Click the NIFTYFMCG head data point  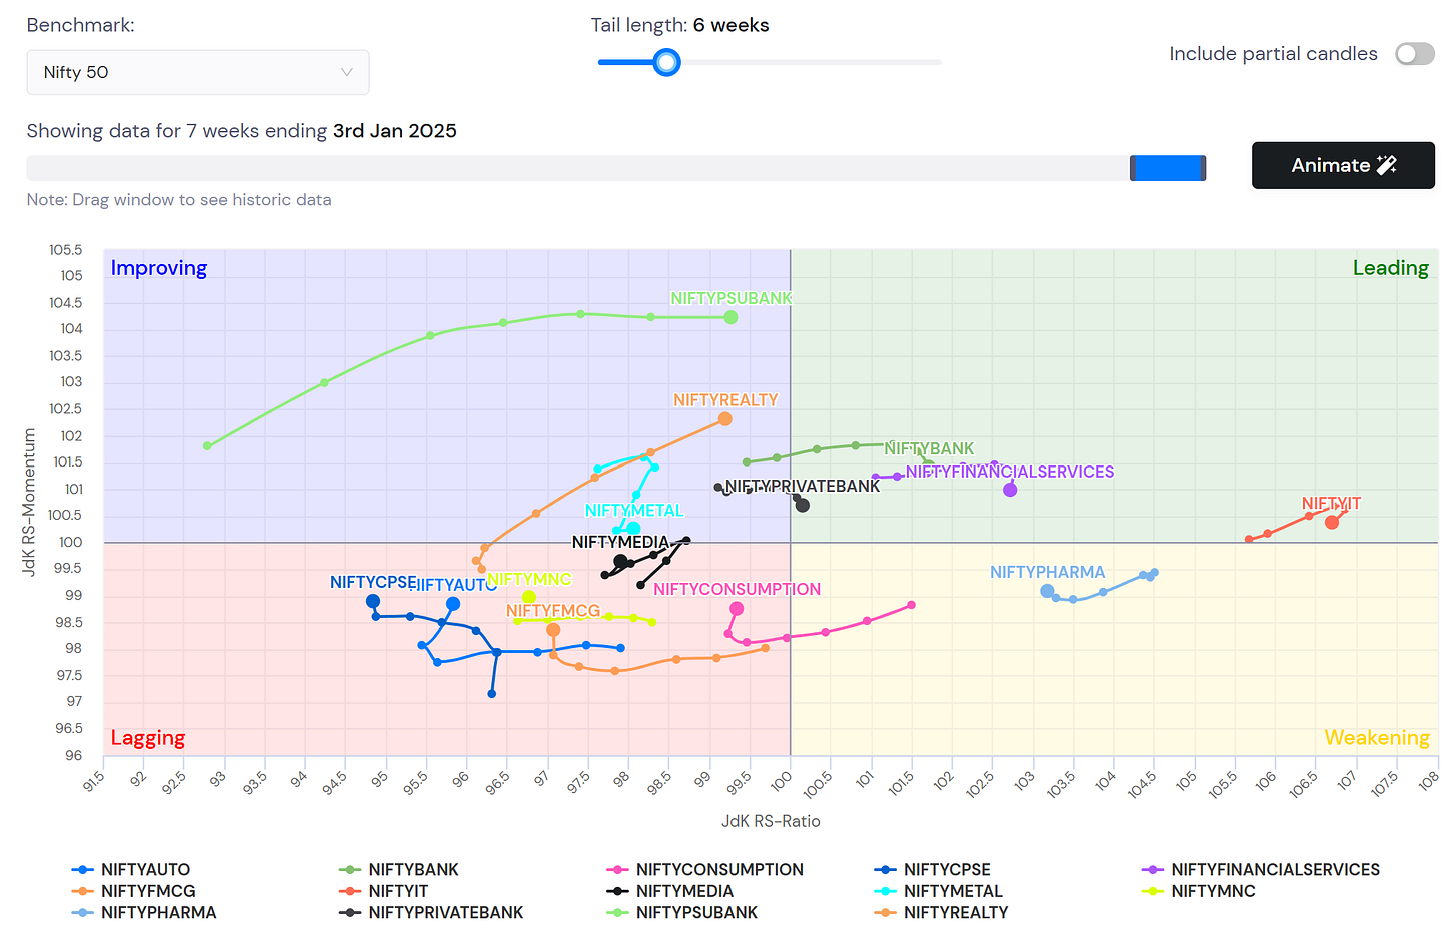click(x=553, y=630)
